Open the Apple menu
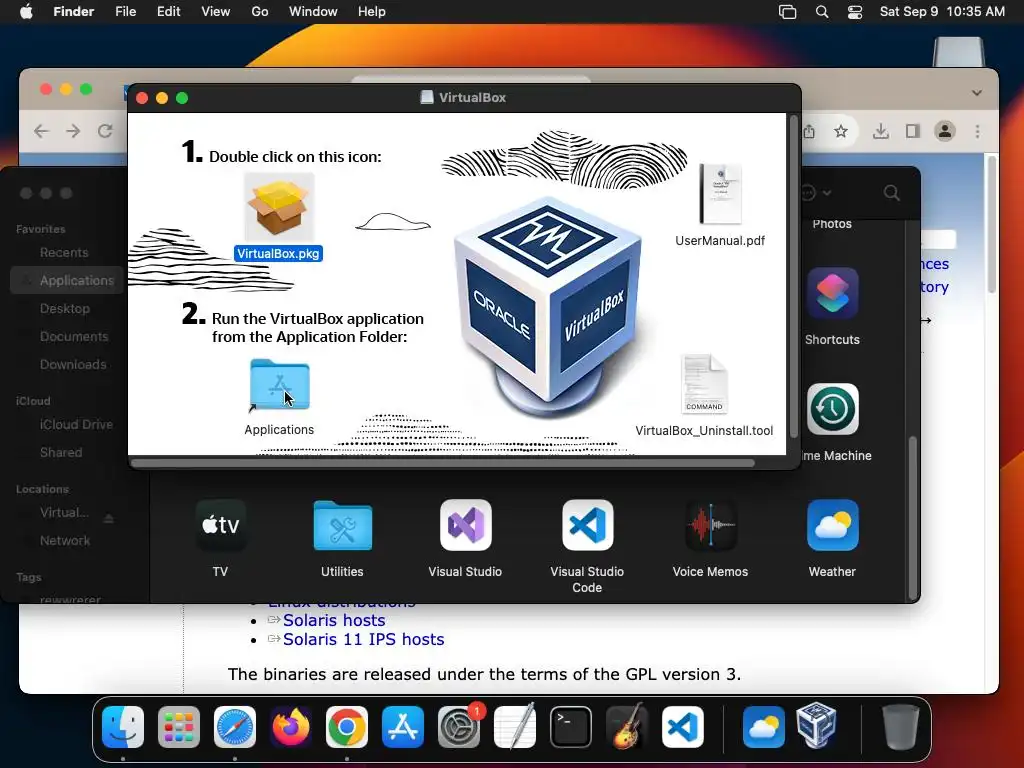Viewport: 1024px width, 768px height. click(x=26, y=12)
